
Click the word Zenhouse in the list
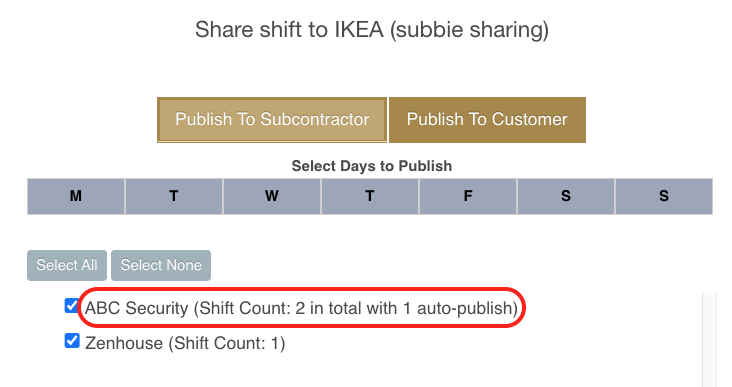coord(124,343)
